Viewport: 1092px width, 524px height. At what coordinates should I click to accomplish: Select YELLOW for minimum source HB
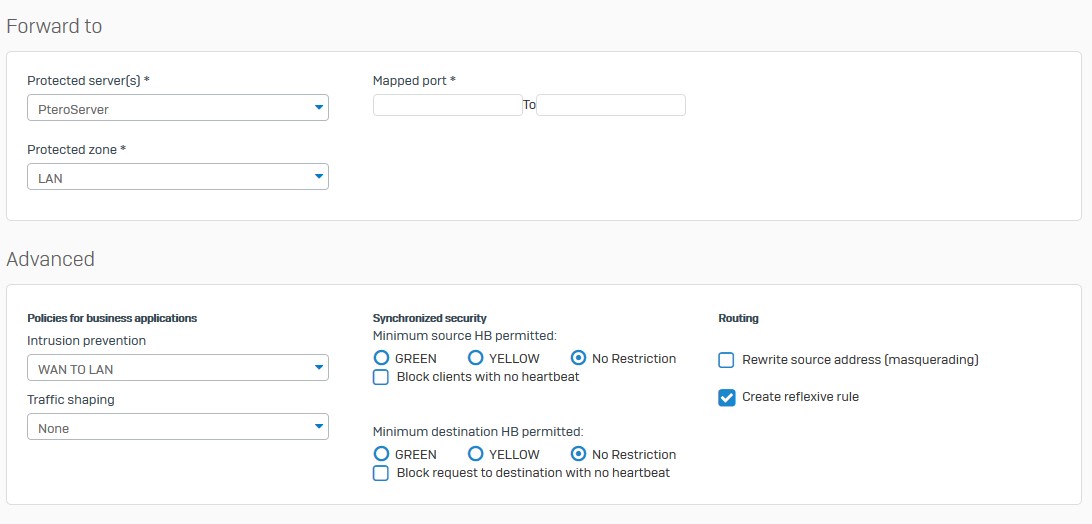(477, 358)
